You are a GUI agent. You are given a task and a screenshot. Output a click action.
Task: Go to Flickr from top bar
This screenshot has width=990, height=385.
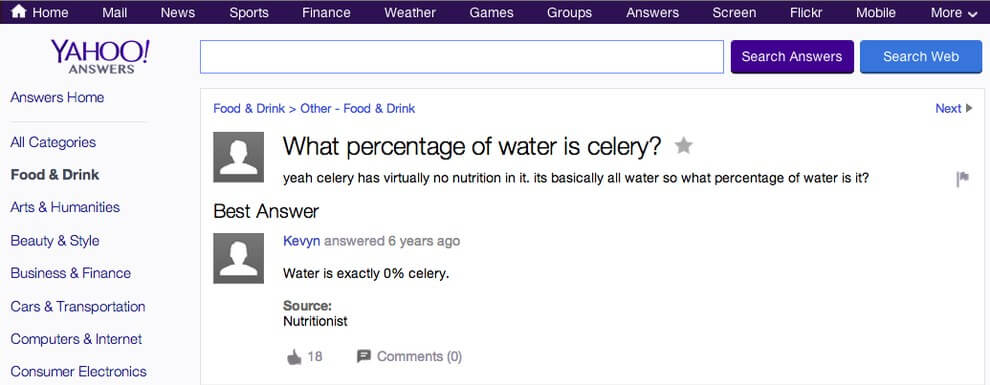click(x=806, y=12)
